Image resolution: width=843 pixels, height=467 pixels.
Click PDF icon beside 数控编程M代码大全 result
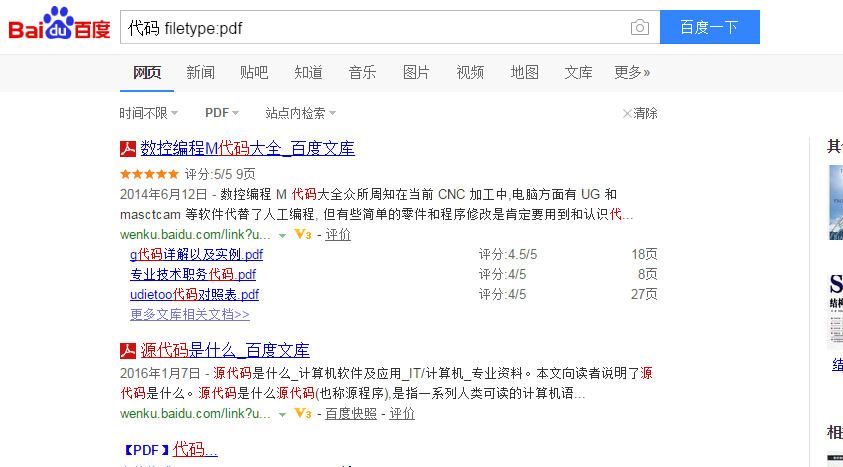point(127,149)
